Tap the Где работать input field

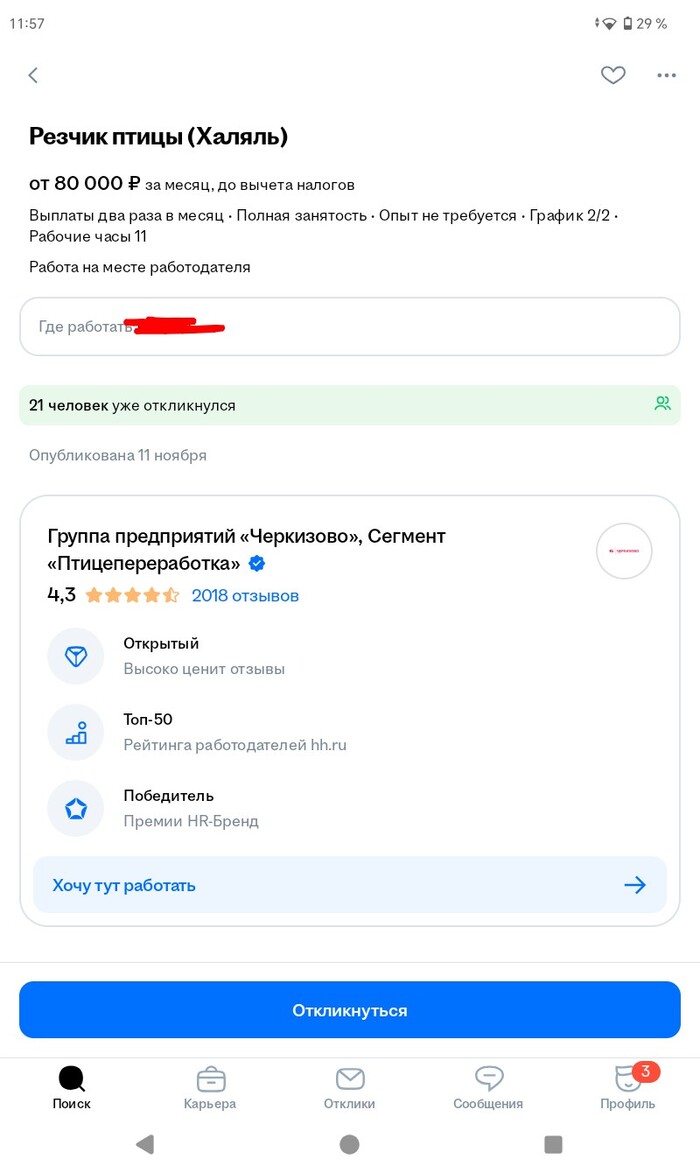pyautogui.click(x=350, y=326)
